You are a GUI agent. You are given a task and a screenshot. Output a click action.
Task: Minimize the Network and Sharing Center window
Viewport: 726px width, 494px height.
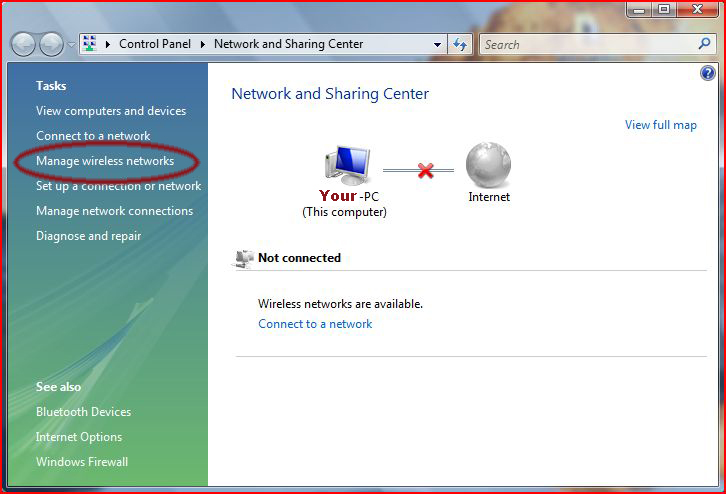pos(640,9)
